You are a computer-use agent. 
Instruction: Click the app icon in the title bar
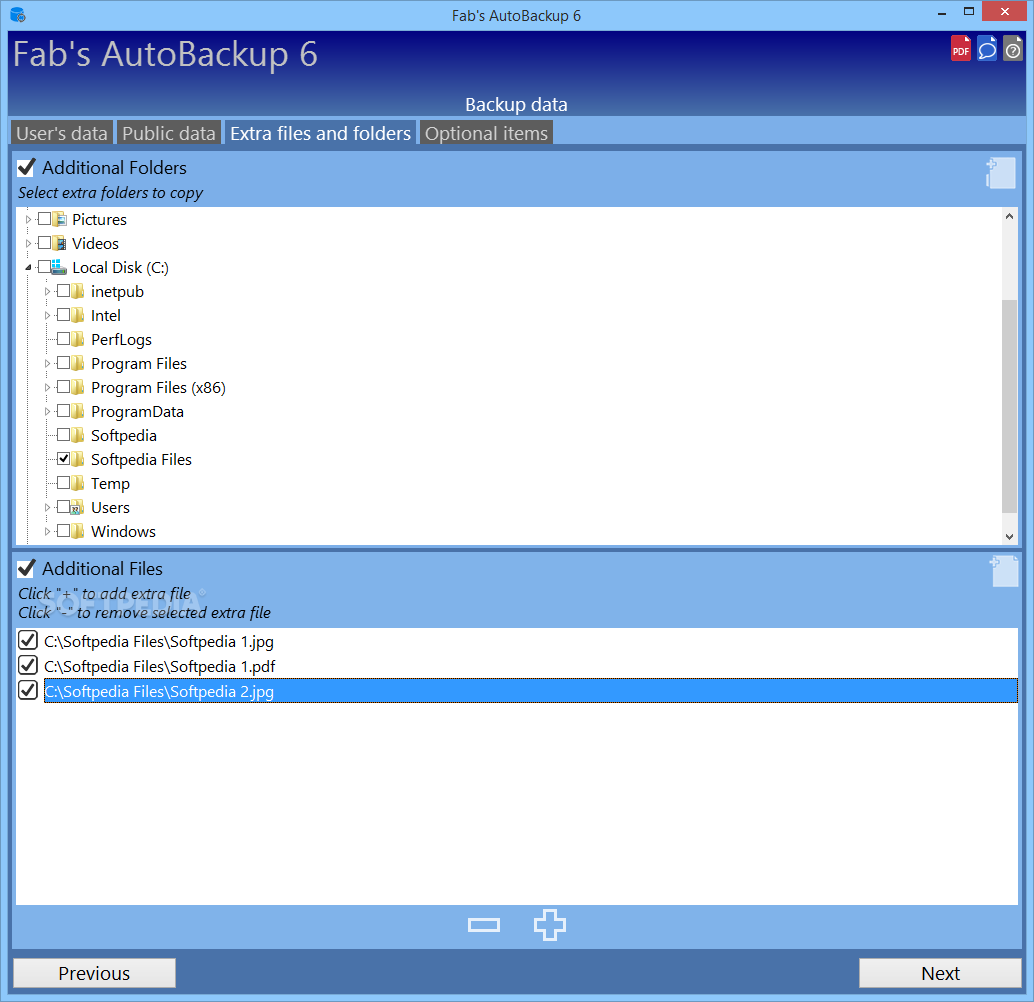point(18,15)
